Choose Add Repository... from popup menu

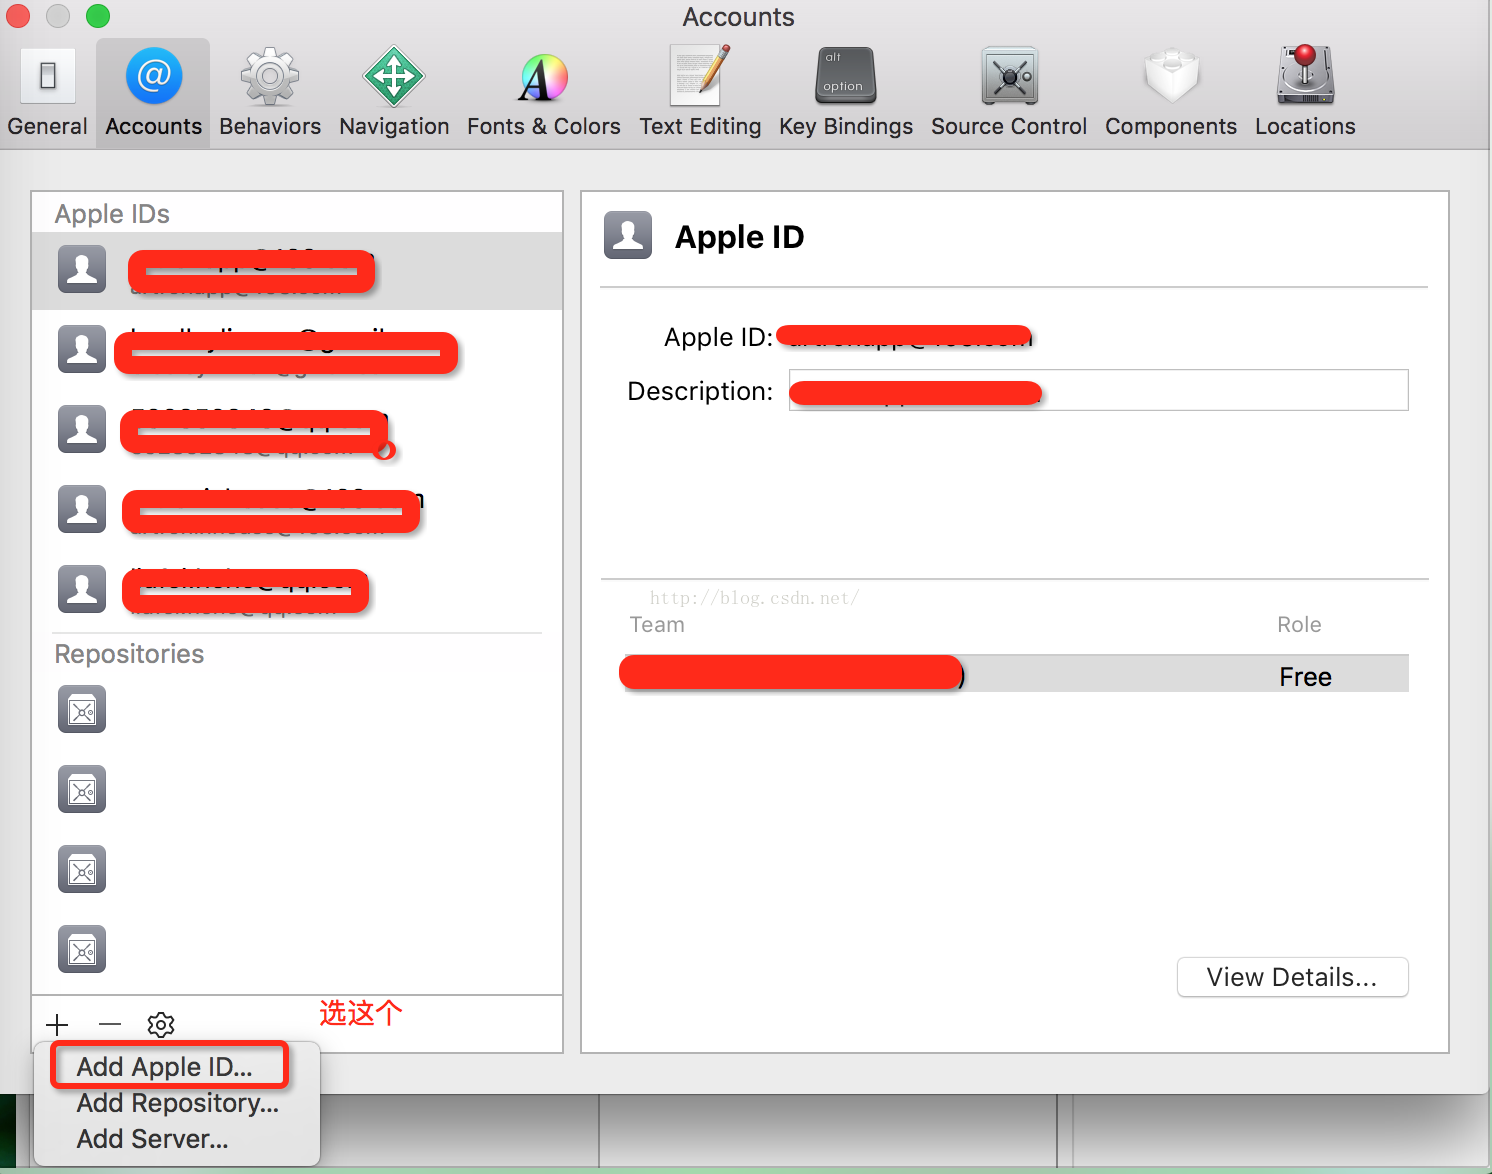178,1103
